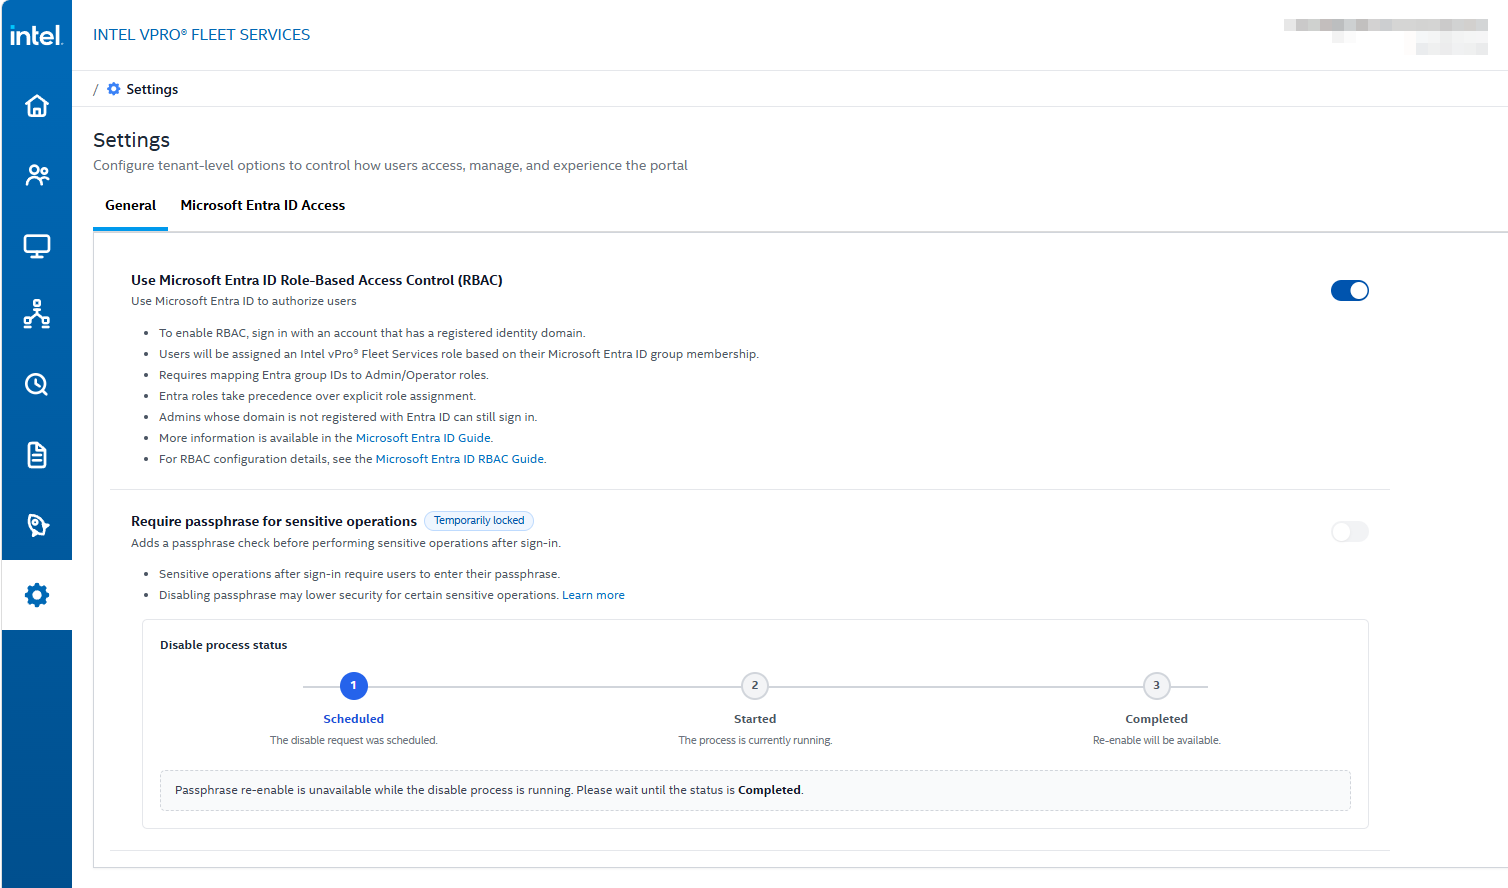The width and height of the screenshot is (1508, 888).
Task: Switch to the Microsoft Entra ID Access tab
Action: [x=262, y=205]
